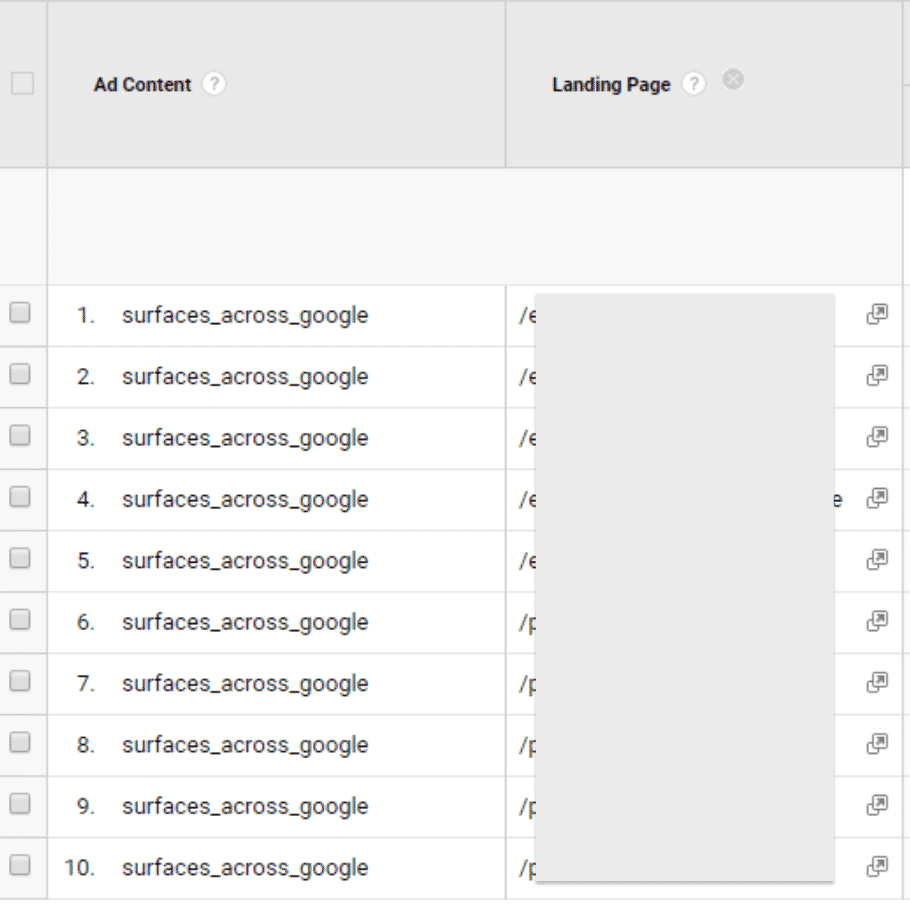Open row 2 landing page in new window

click(x=877, y=376)
